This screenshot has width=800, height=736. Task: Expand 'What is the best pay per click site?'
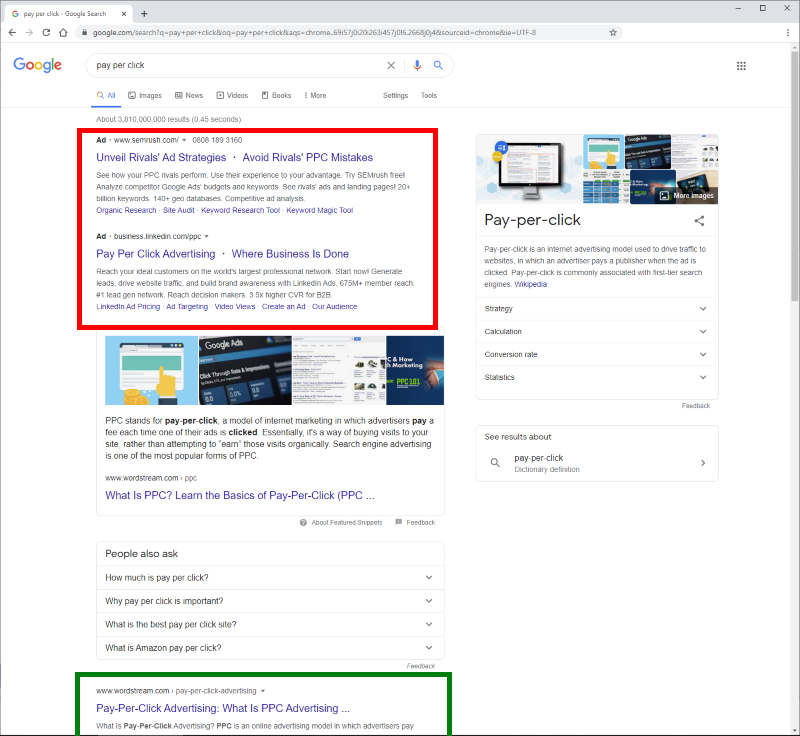(x=270, y=624)
